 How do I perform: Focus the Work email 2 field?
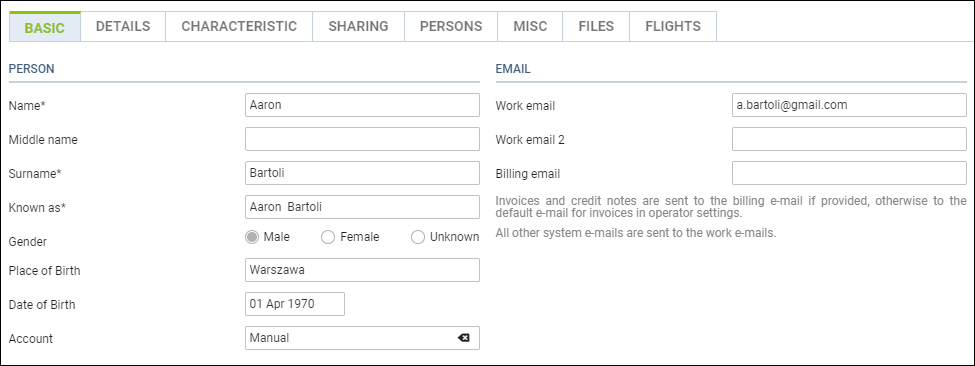point(849,139)
